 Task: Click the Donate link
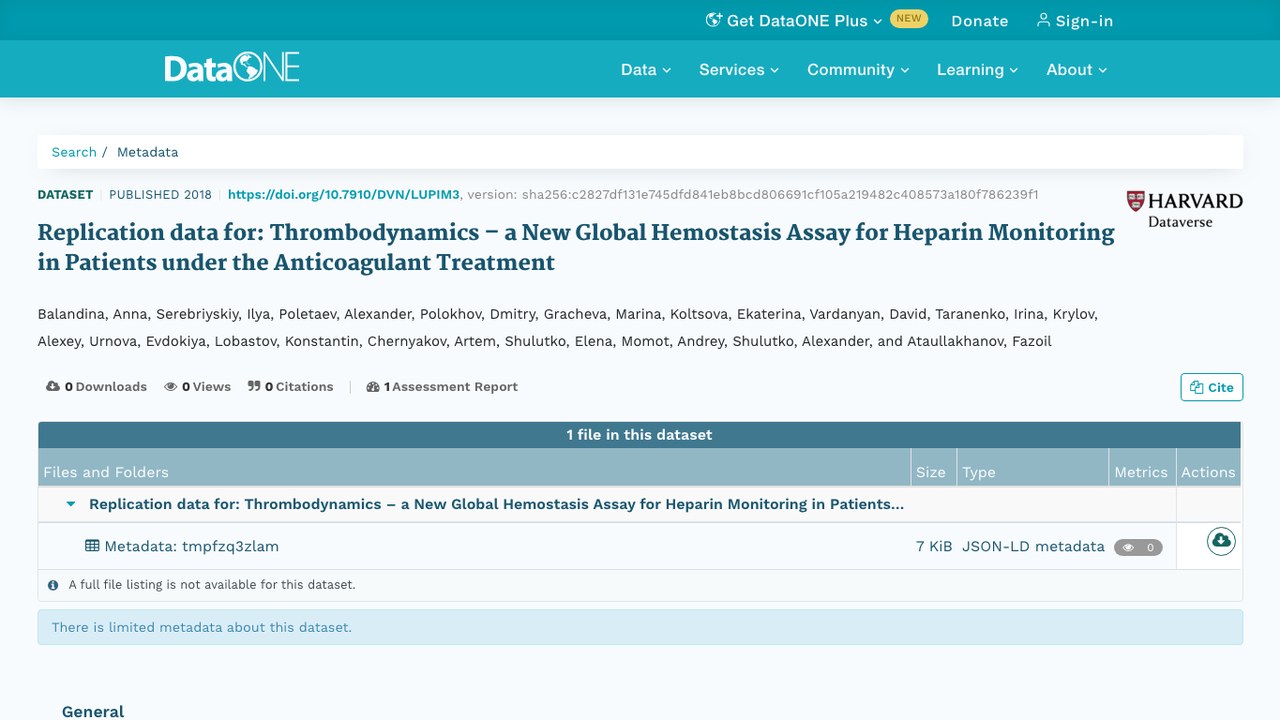(980, 20)
